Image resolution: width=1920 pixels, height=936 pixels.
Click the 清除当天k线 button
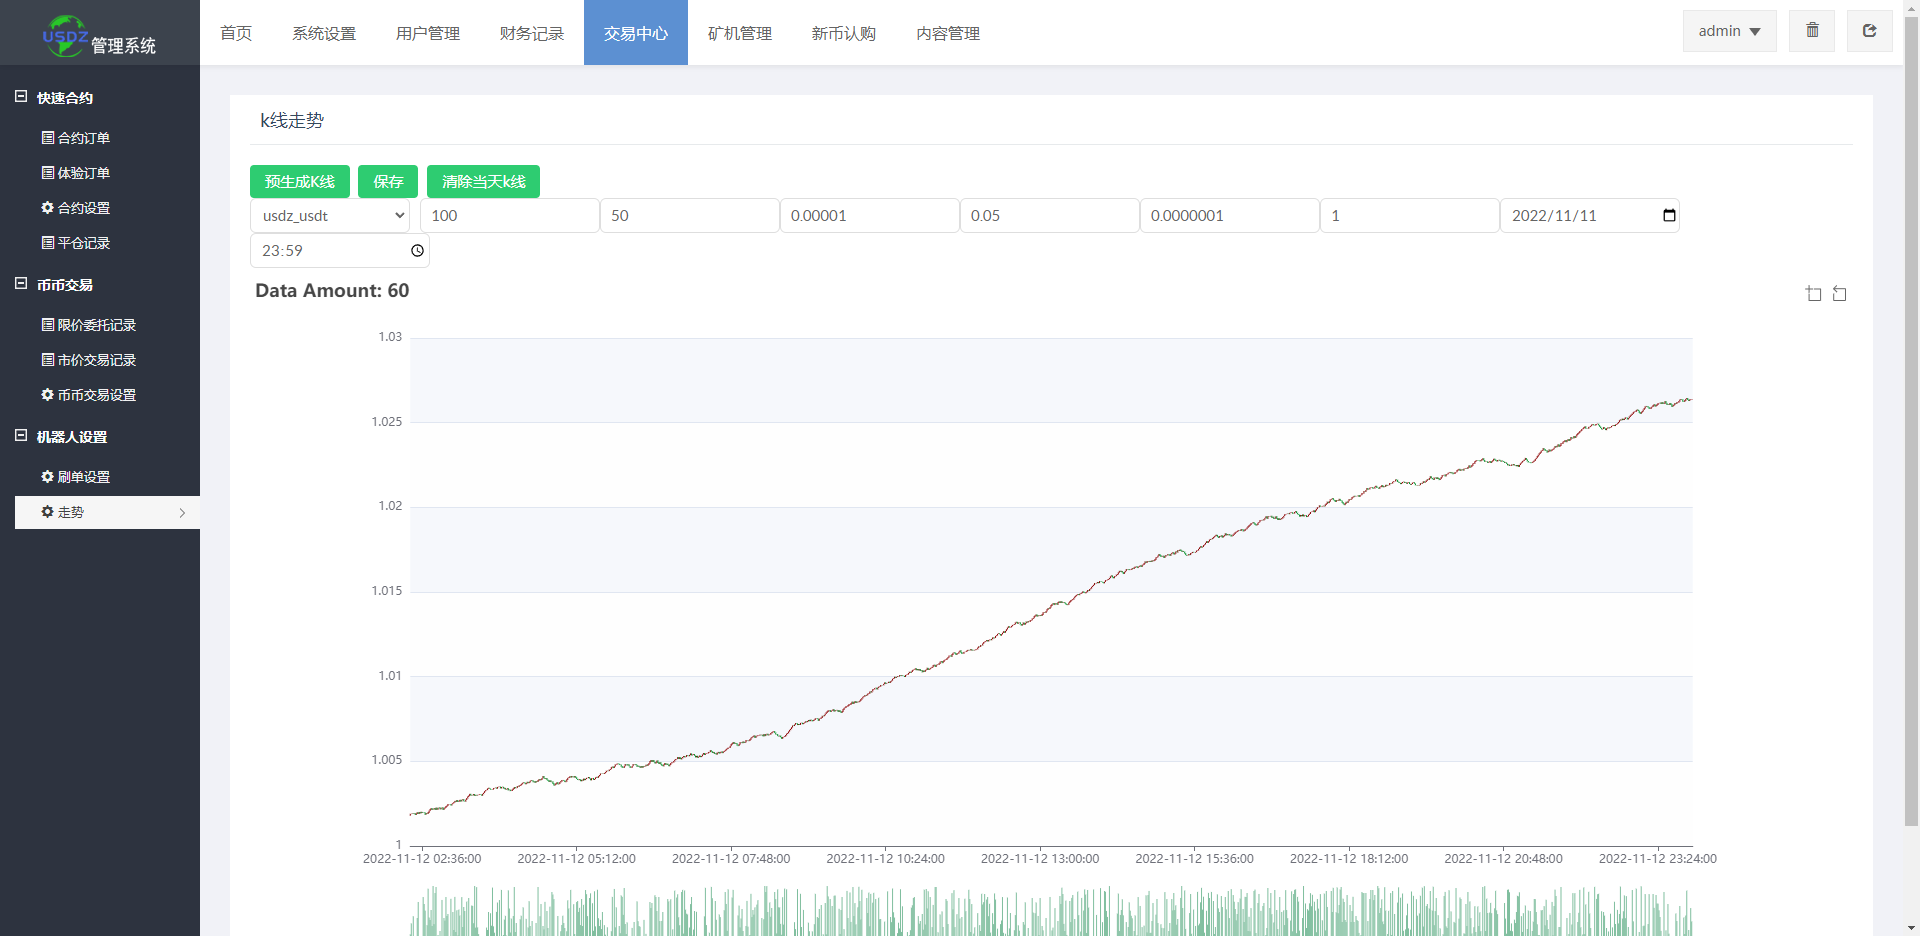[x=483, y=182]
